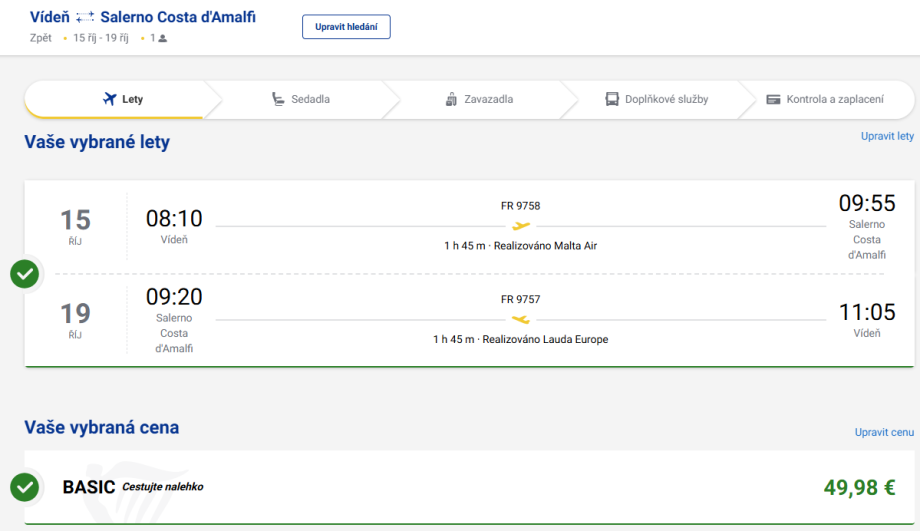
Task: Click yellow plane icon under FR 9757
Action: 521,319
